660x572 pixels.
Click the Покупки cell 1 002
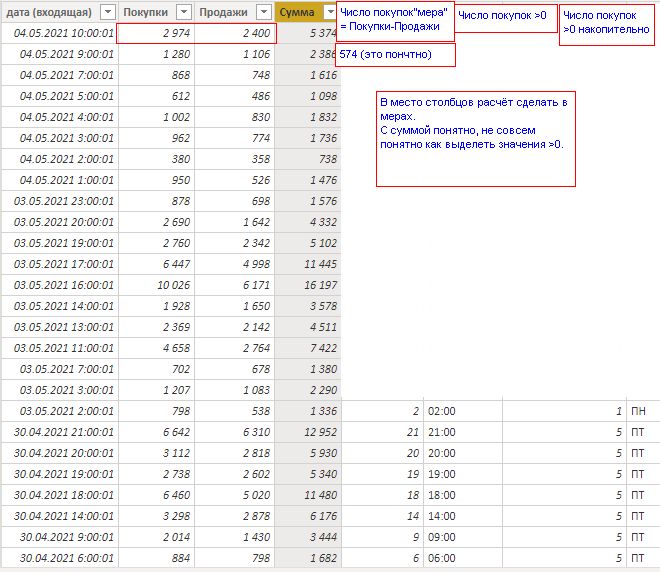(156, 117)
